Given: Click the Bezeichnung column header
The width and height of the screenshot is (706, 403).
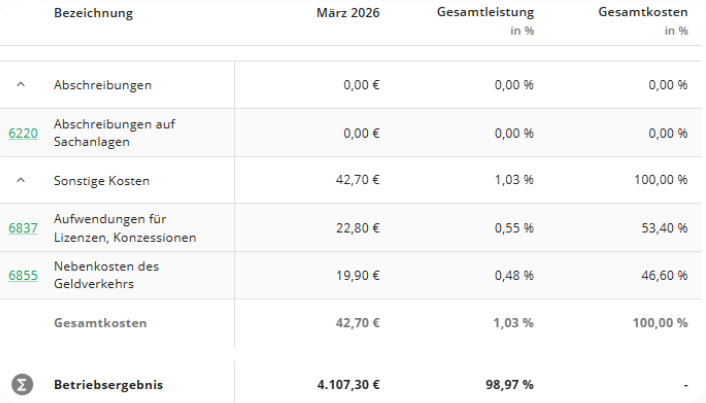Looking at the screenshot, I should [93, 13].
